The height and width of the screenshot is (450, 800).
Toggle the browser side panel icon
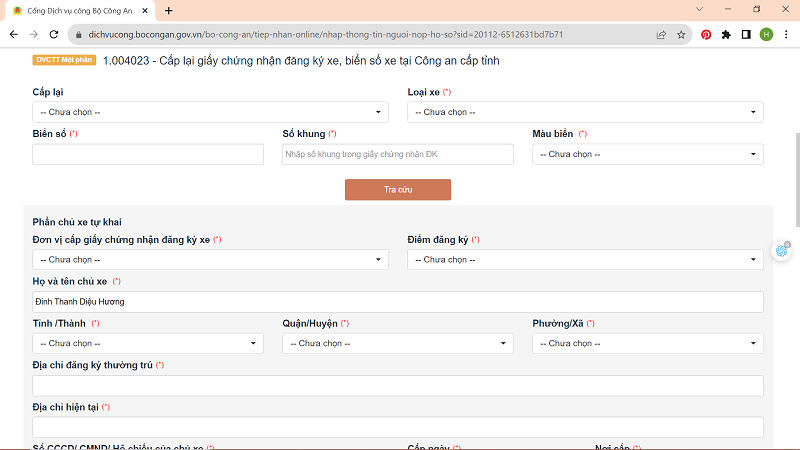tap(746, 34)
